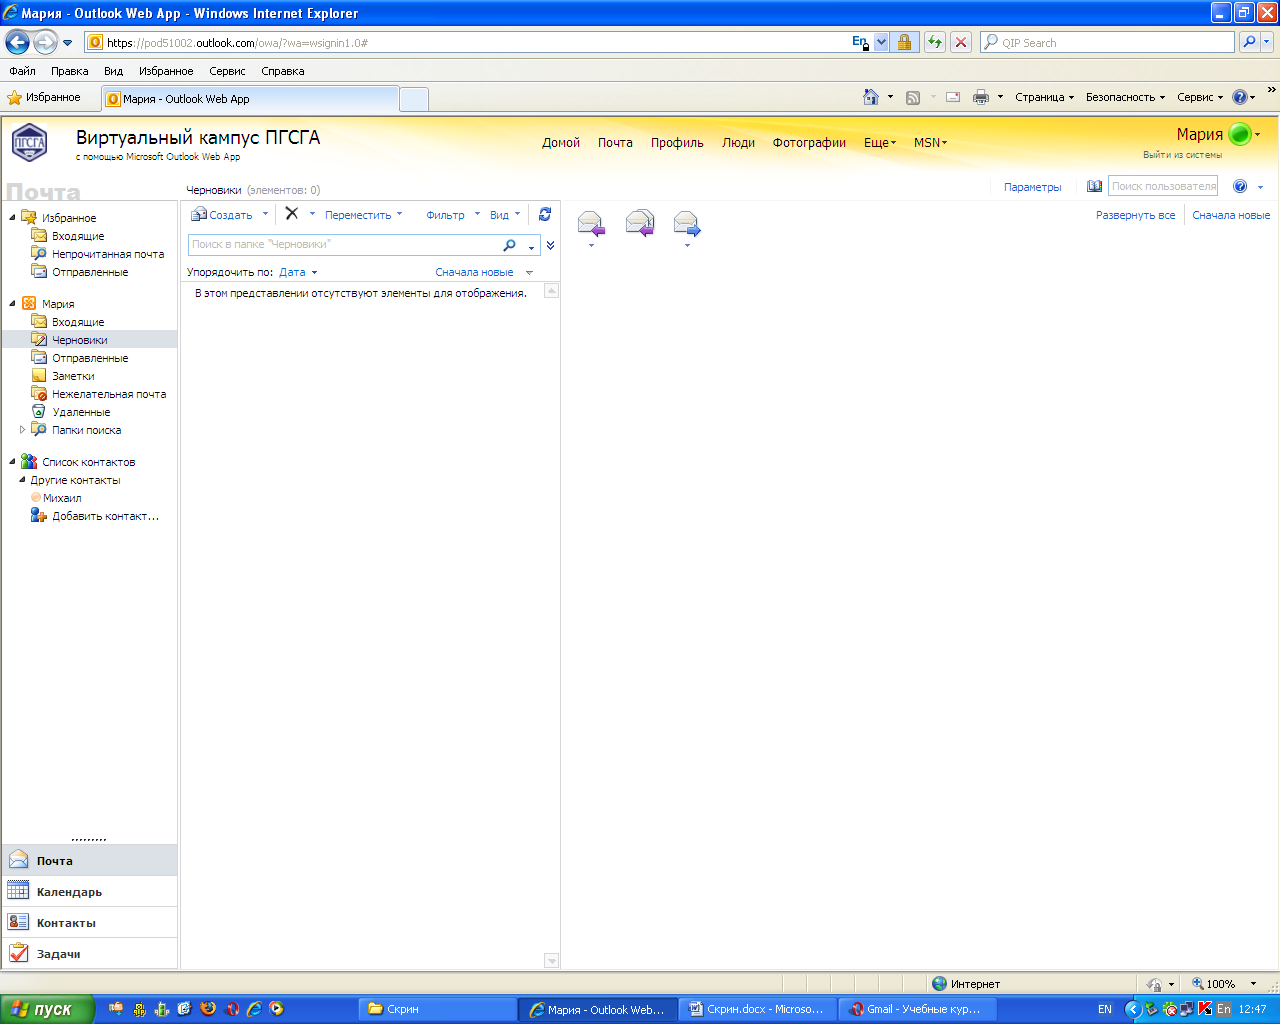1280x1024 pixels.
Task: Open the address book icon
Action: point(1095,186)
